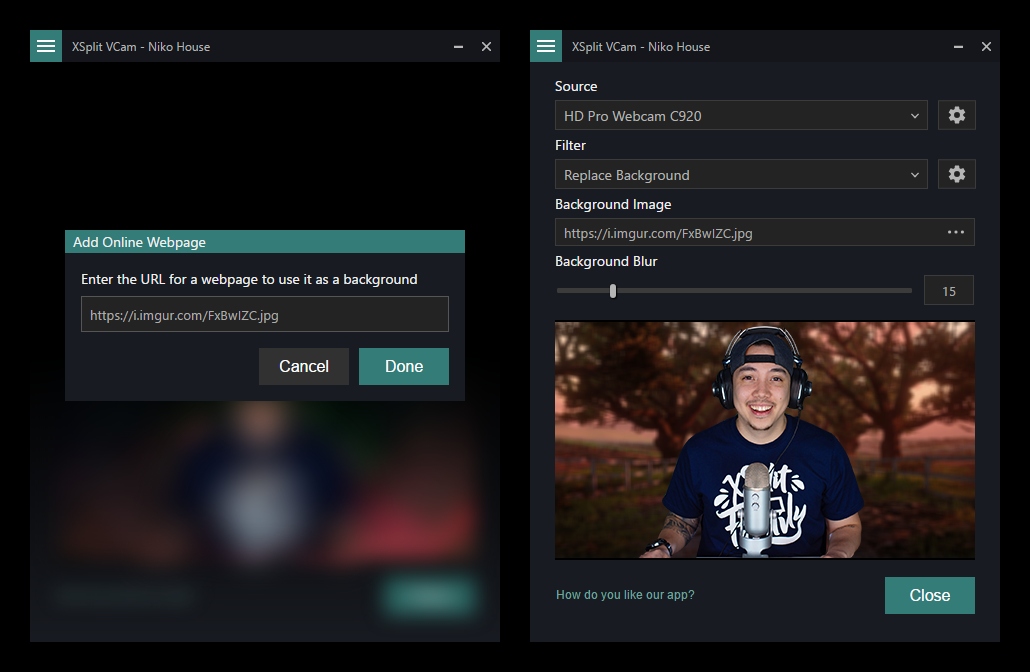Click the webcam preview image of the streamer
Viewport: 1030px width, 672px height.
click(x=764, y=440)
